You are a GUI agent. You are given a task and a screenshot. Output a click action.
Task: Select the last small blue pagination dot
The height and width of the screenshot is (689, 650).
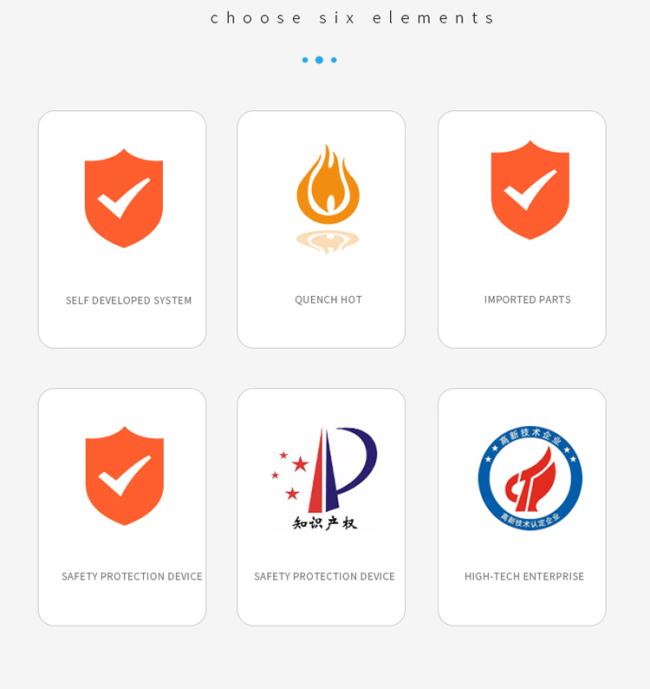(334, 60)
